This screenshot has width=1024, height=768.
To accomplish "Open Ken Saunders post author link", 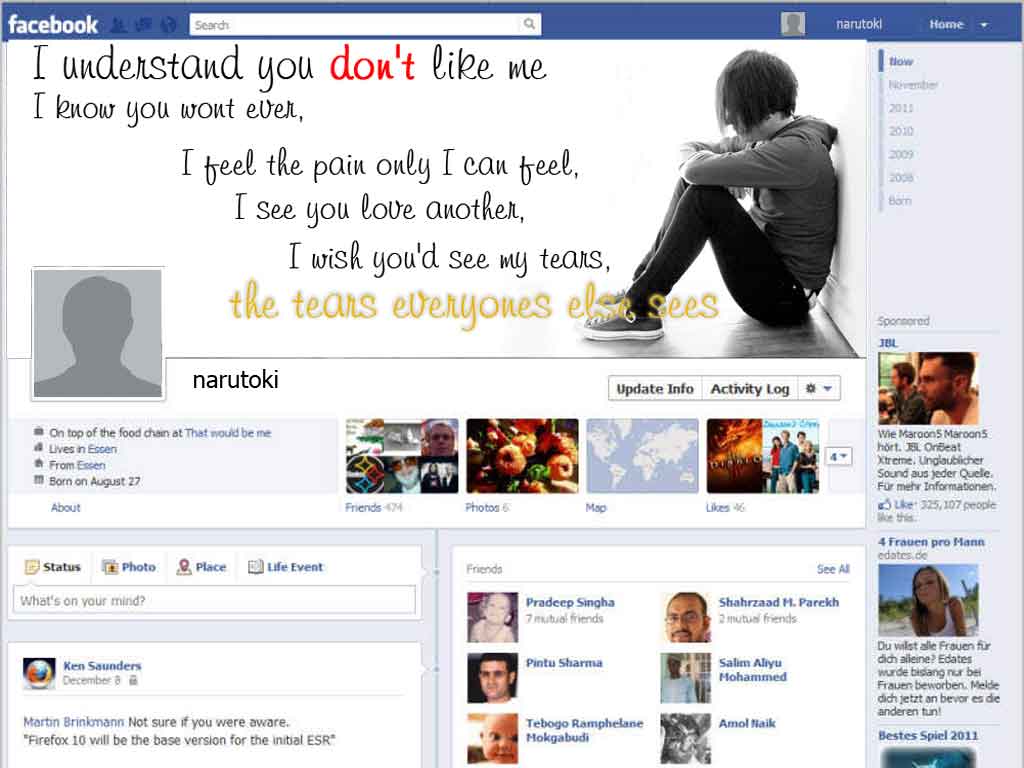I will (x=102, y=665).
